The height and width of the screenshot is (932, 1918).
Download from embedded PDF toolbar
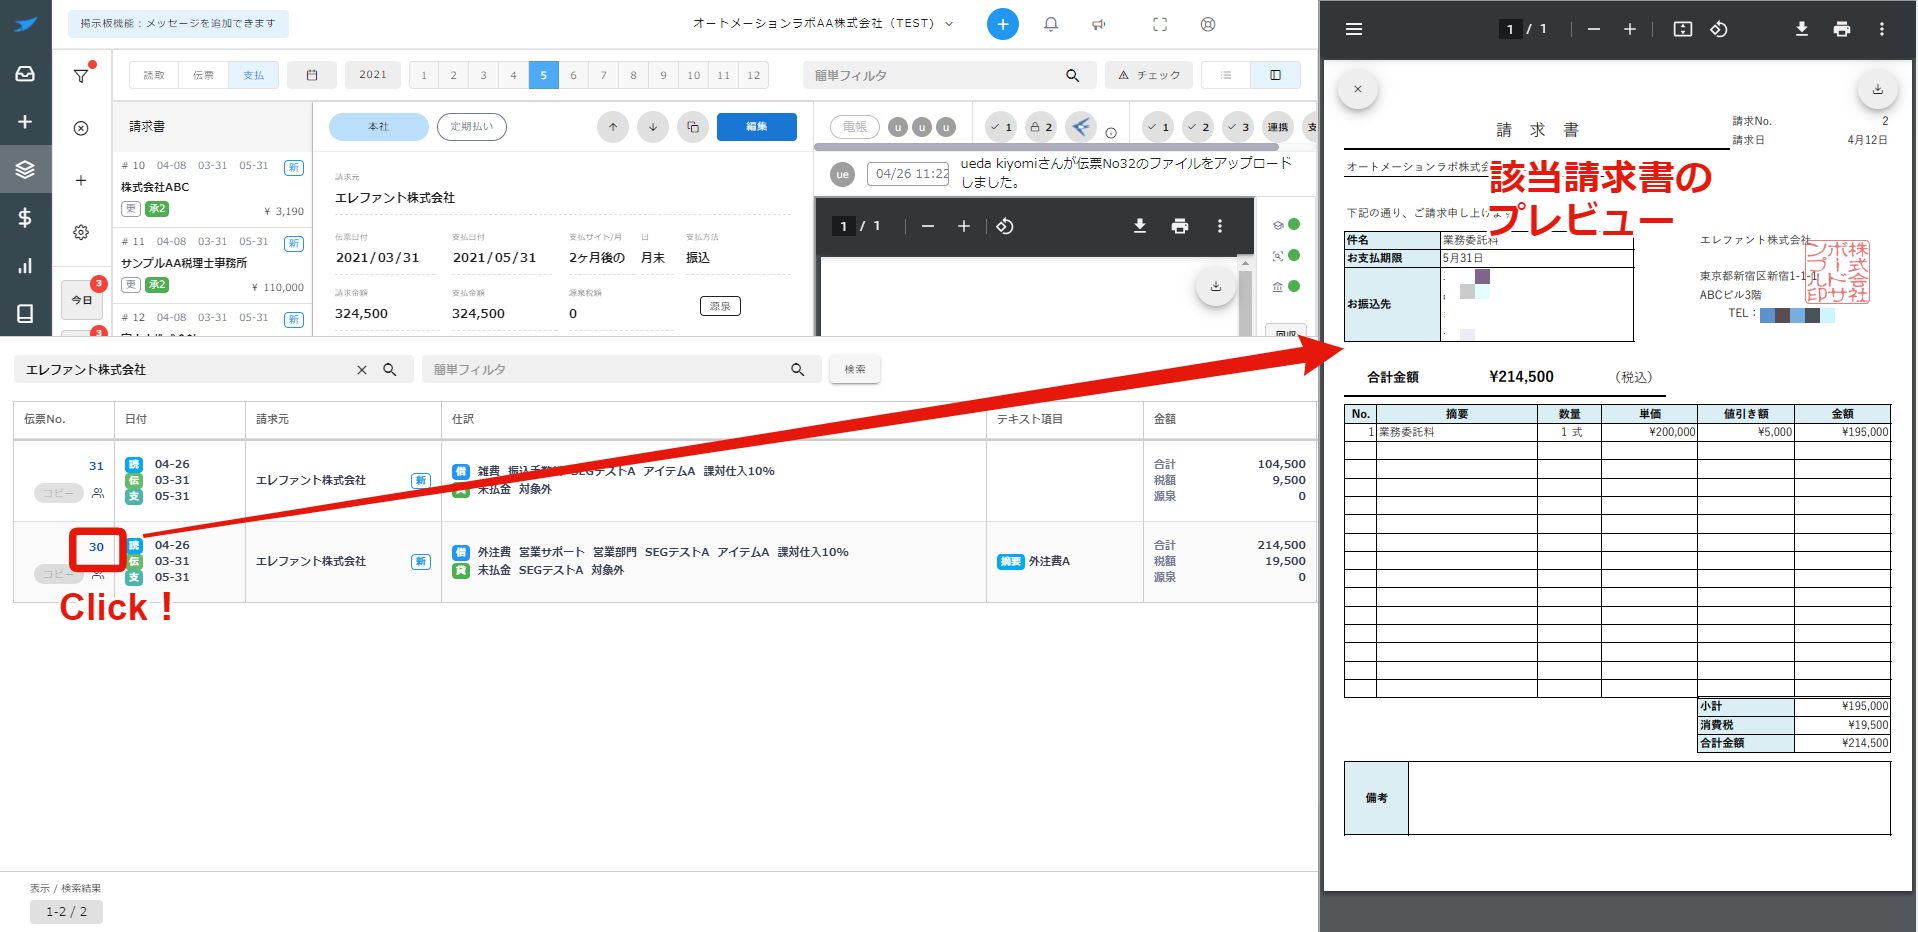click(x=1140, y=226)
